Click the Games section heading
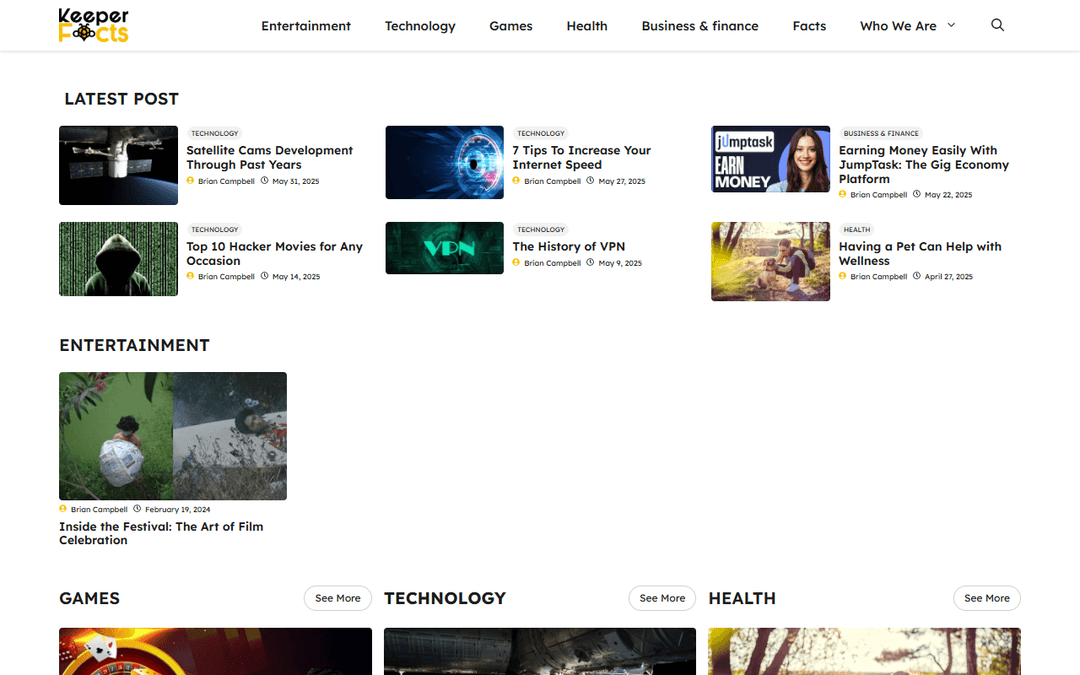Viewport: 1080px width, 675px height. pos(90,599)
